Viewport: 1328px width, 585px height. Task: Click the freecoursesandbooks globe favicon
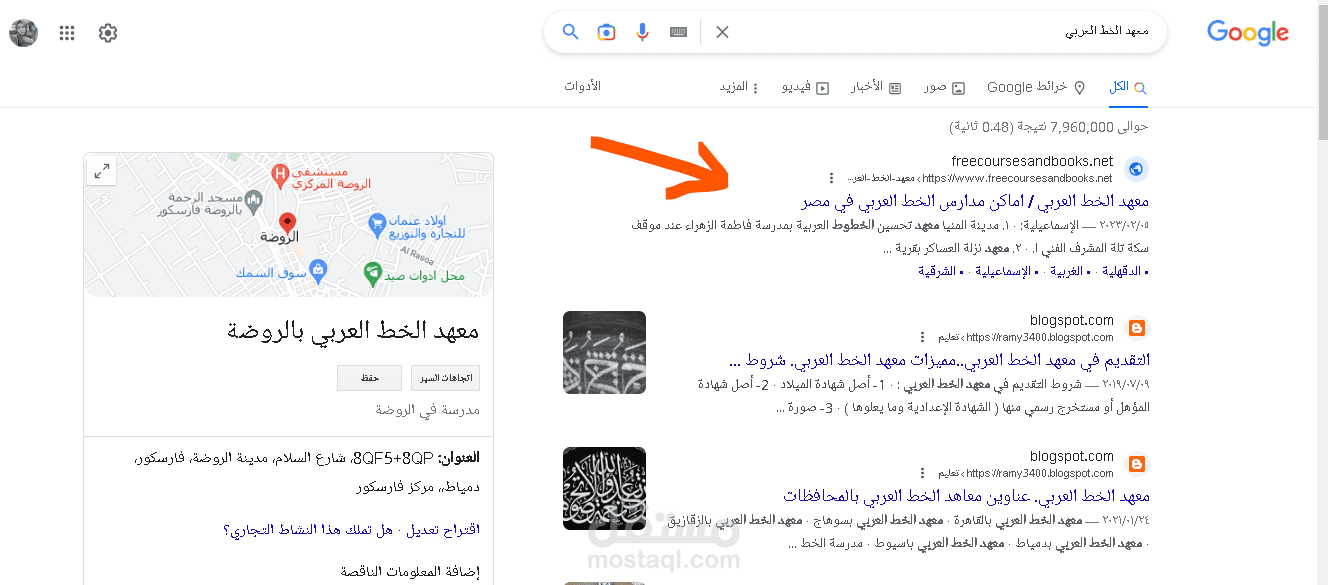point(1136,169)
